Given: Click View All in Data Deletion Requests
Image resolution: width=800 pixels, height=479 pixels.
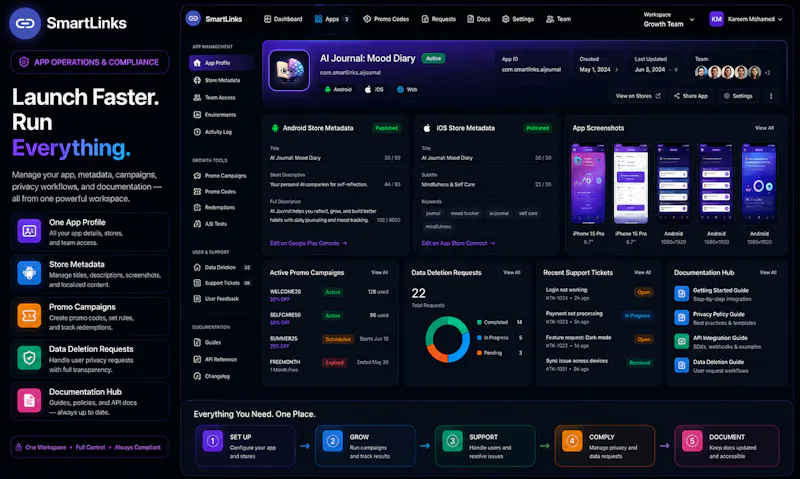Looking at the screenshot, I should (512, 272).
